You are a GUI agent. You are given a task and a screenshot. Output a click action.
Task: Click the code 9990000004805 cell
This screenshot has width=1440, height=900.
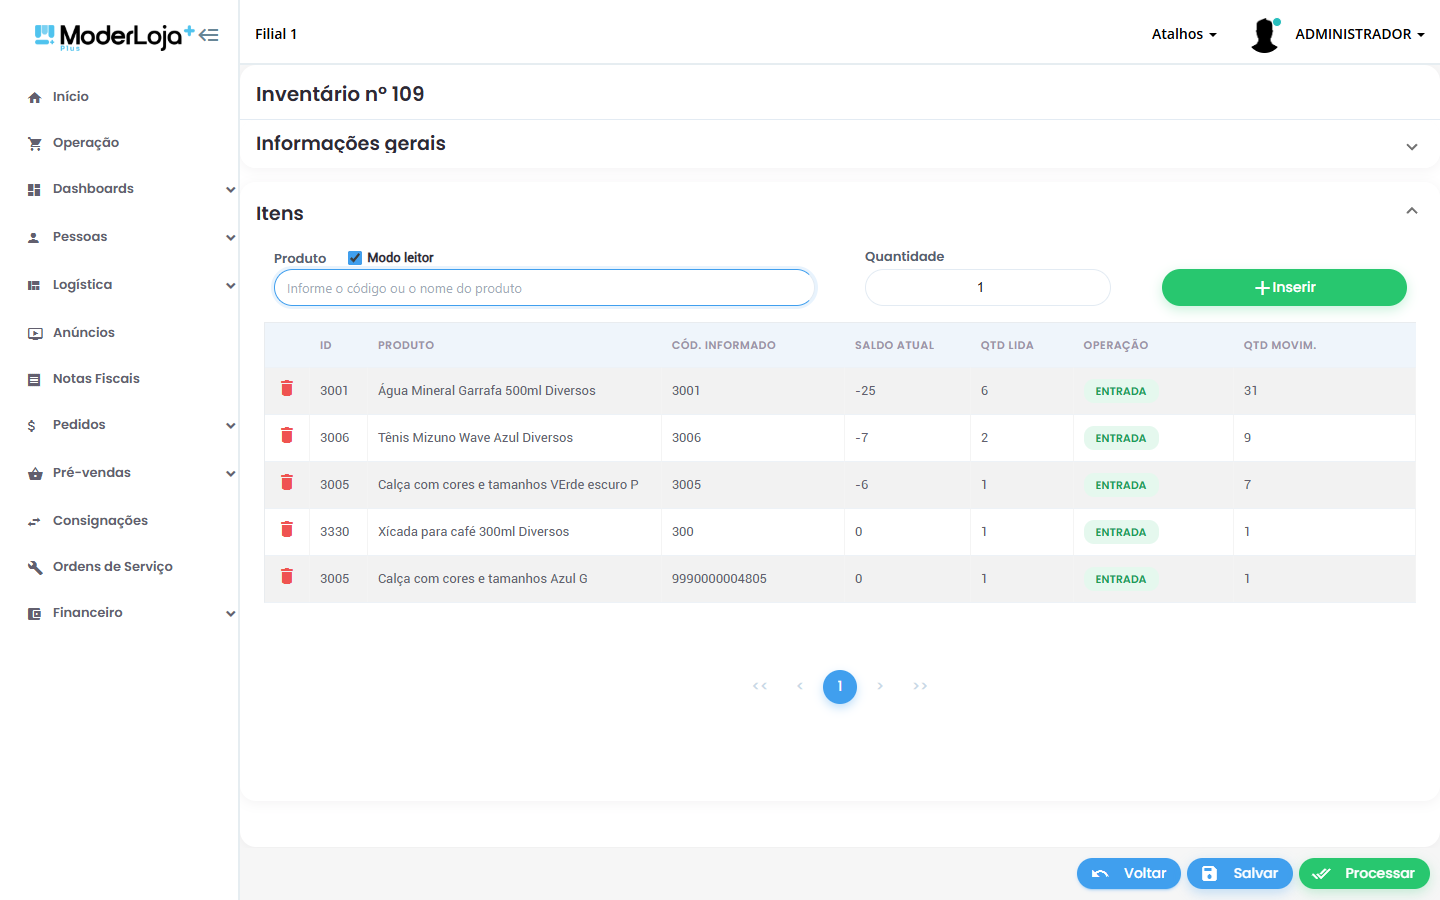[x=719, y=579]
